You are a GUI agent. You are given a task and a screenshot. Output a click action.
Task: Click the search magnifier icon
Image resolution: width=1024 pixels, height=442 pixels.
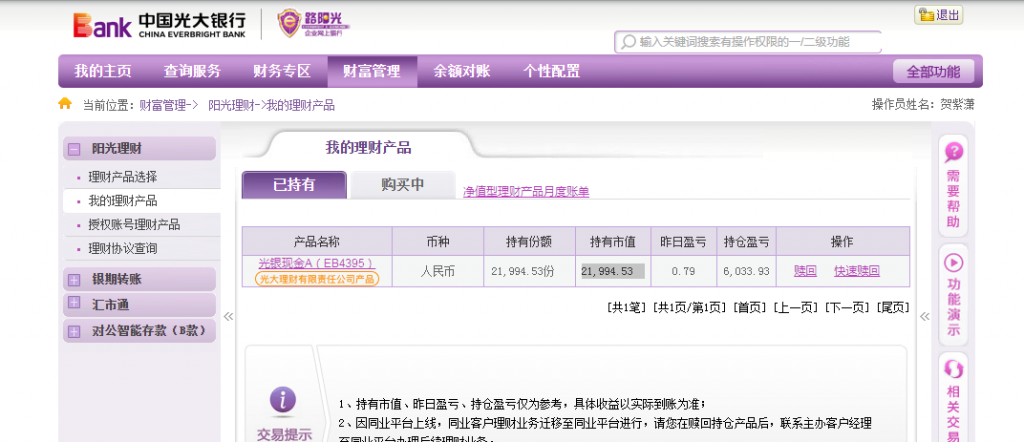pyautogui.click(x=628, y=42)
